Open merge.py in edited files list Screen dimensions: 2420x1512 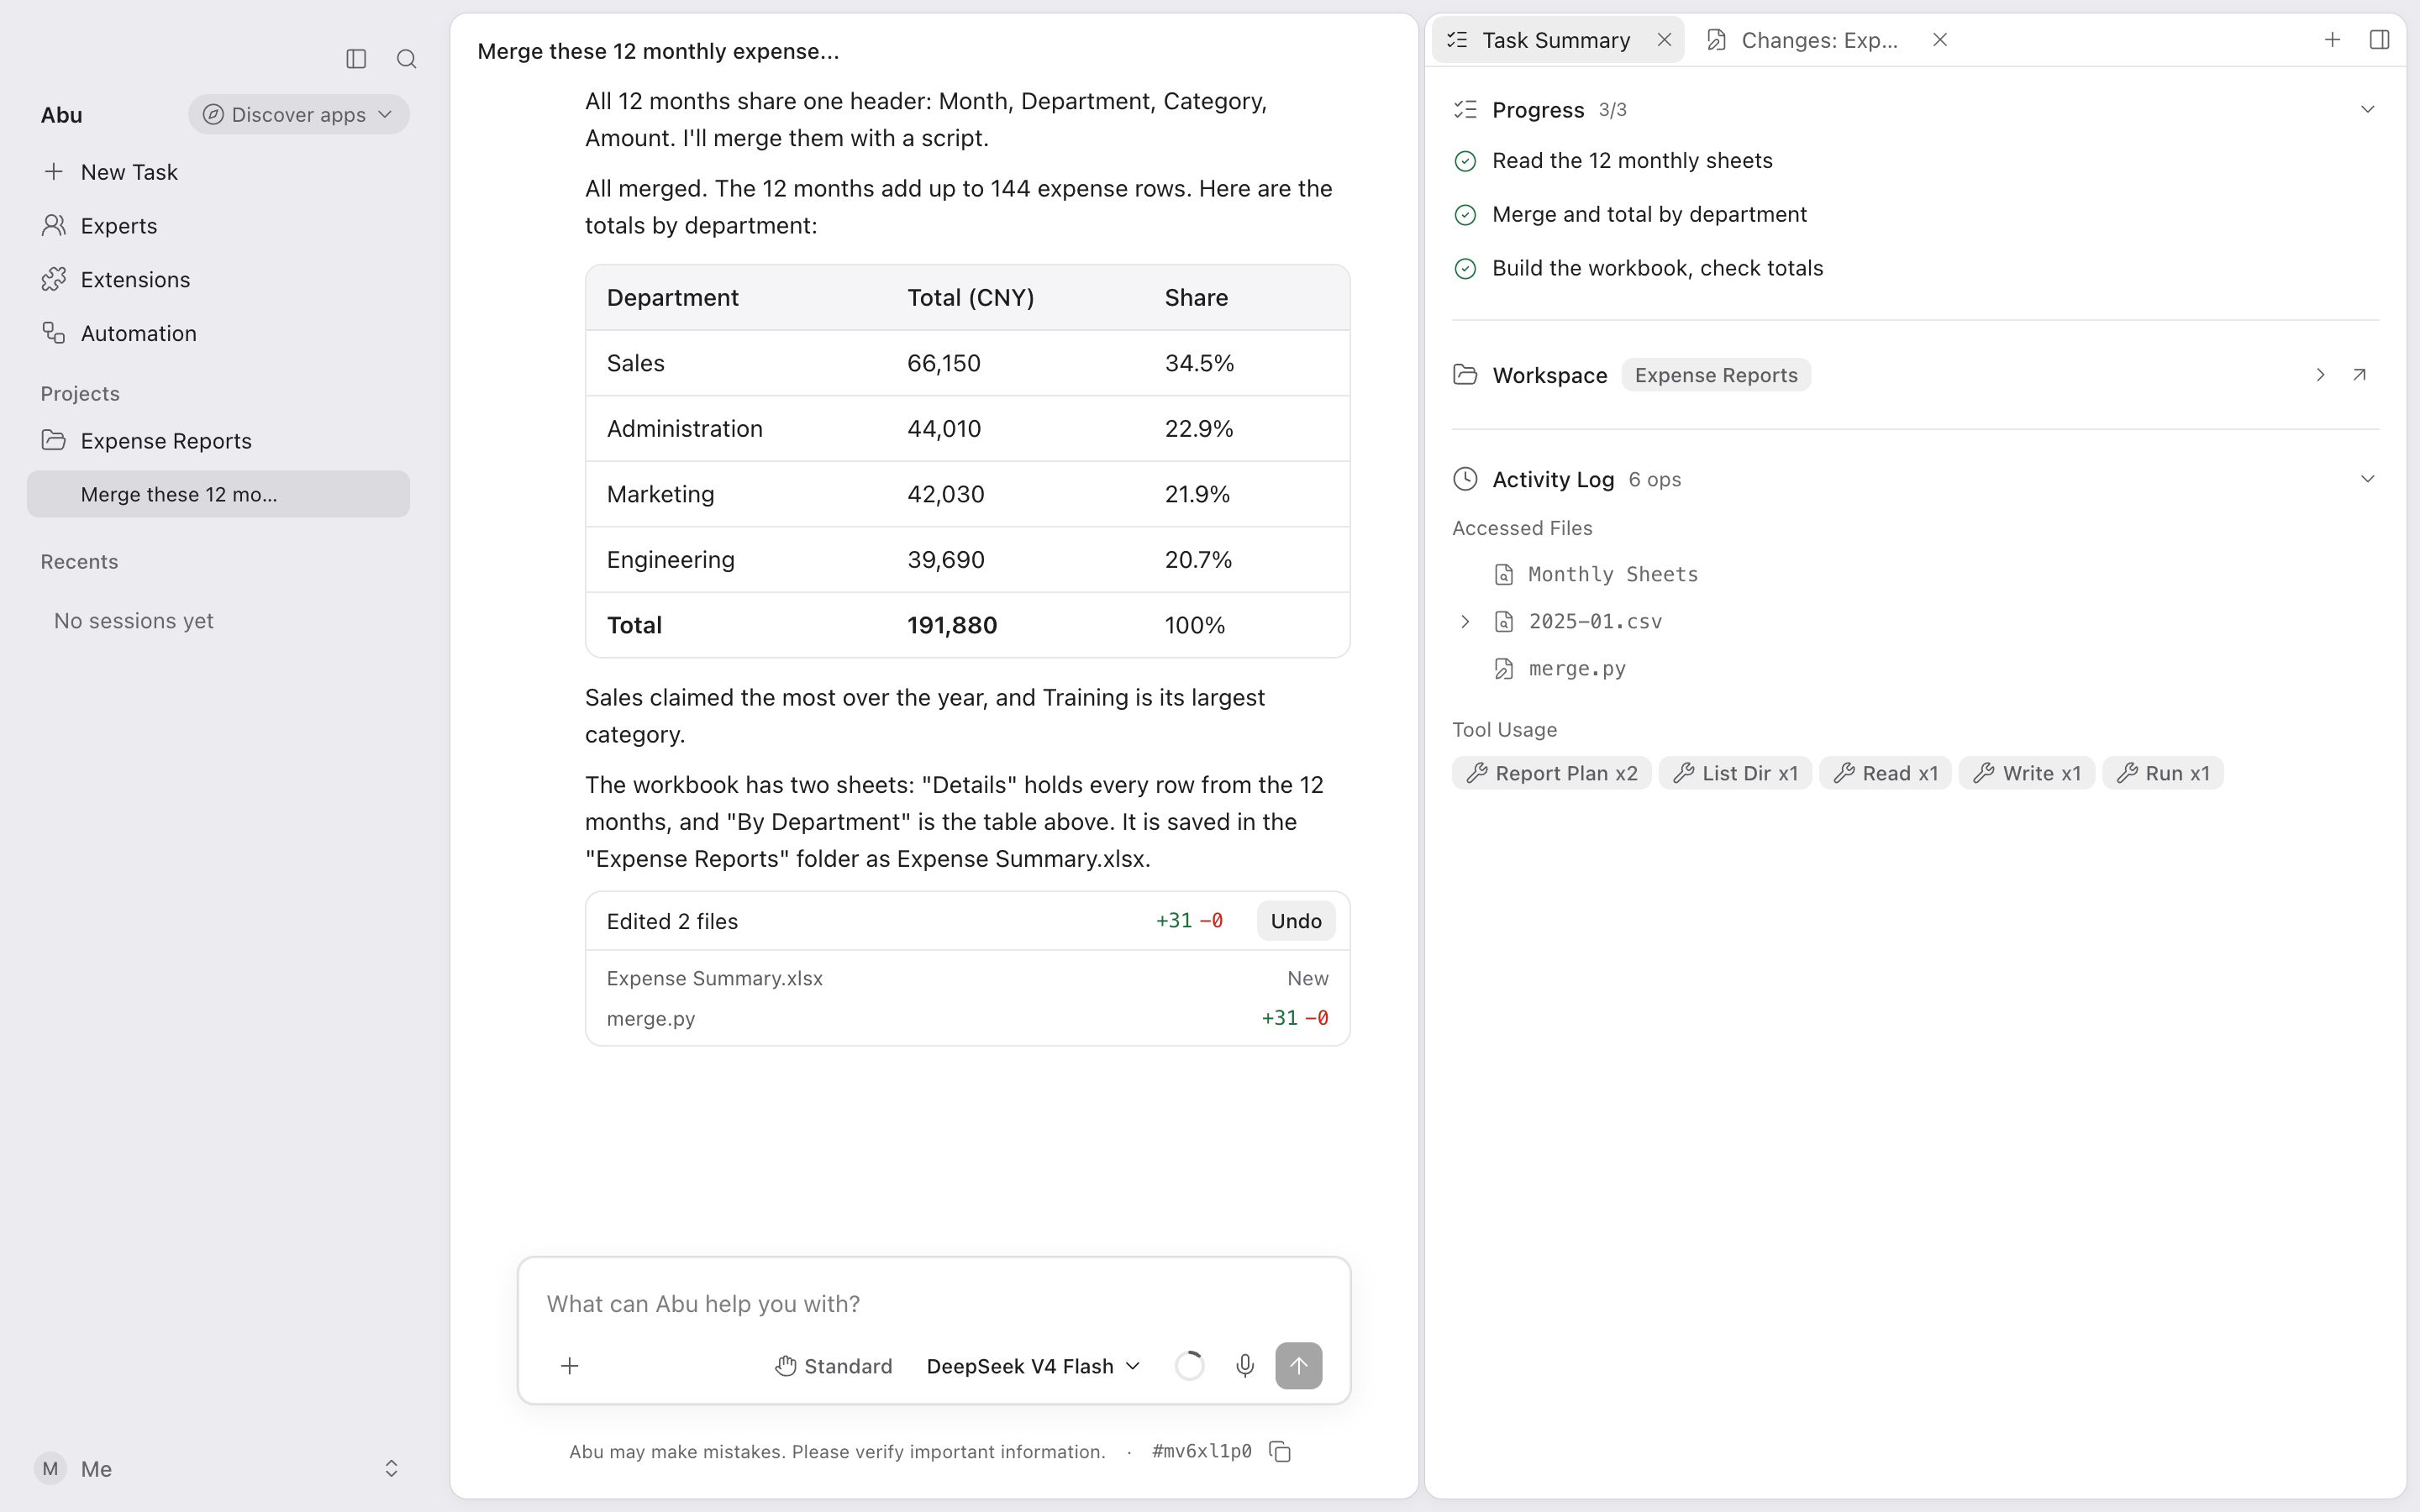tap(967, 1018)
